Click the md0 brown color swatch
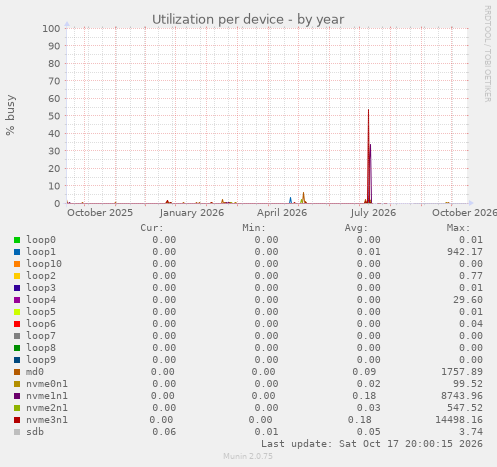Screen dimensions: 497x467 coord(17,372)
